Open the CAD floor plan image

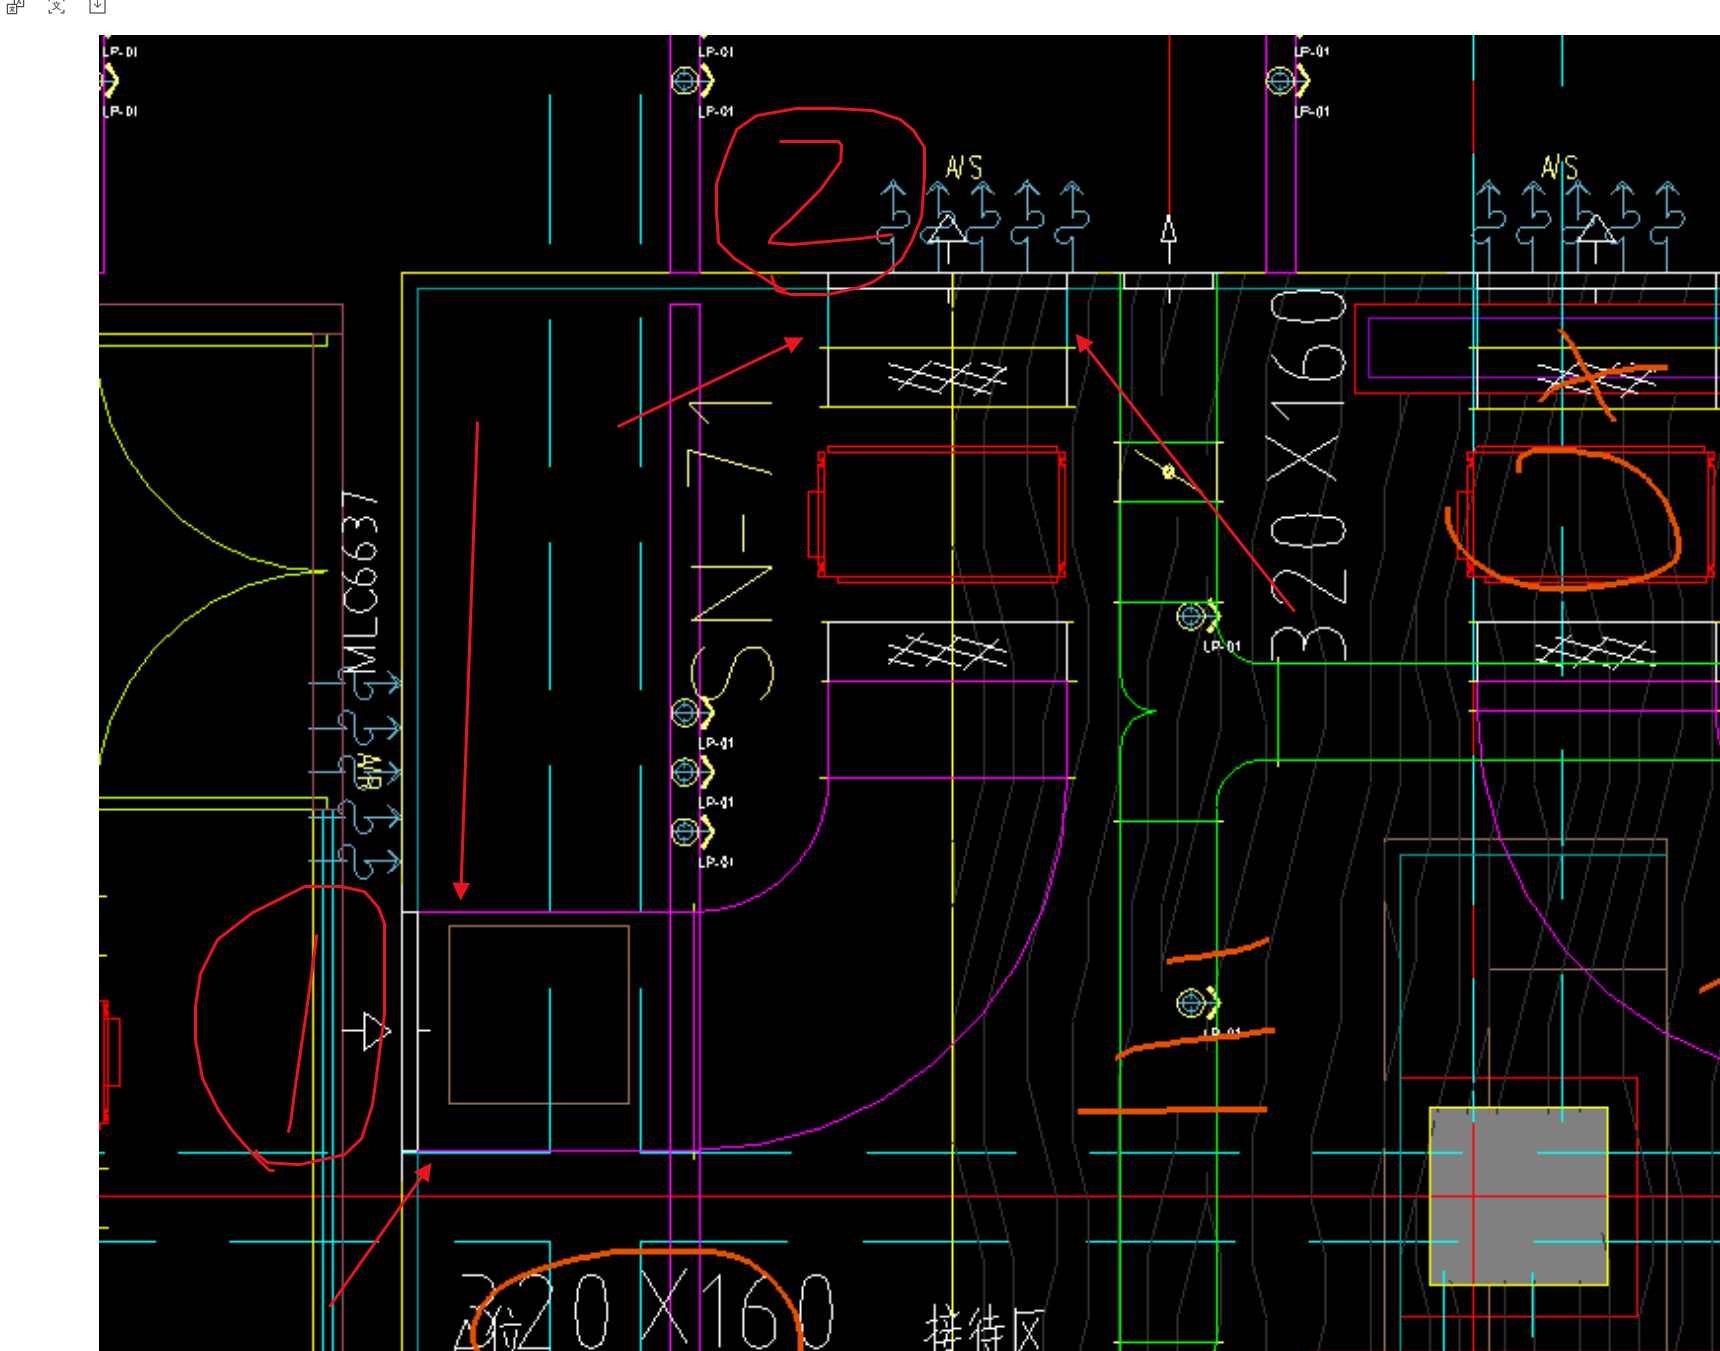pyautogui.click(x=909, y=693)
